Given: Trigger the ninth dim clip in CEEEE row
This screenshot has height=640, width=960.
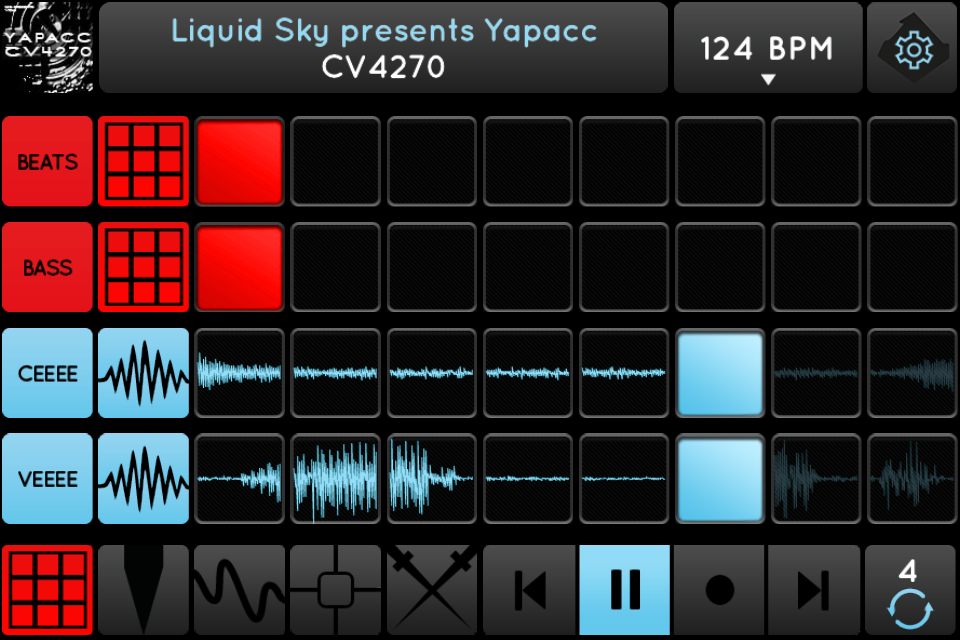Looking at the screenshot, I should click(816, 373).
